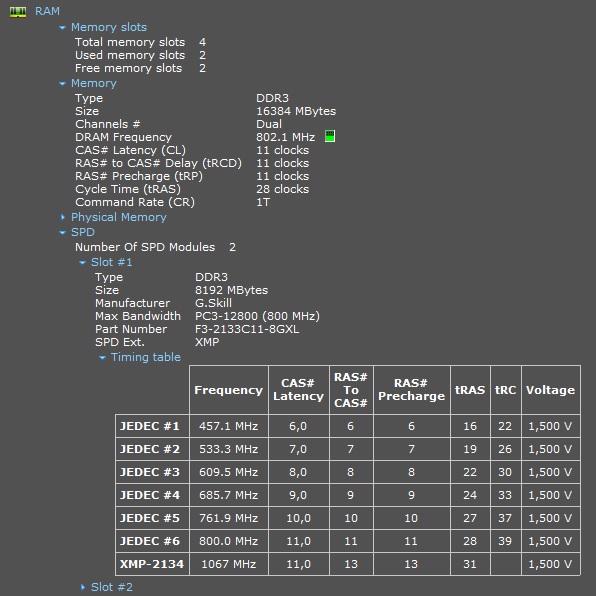Select the XMP-2134 row header

point(152,564)
